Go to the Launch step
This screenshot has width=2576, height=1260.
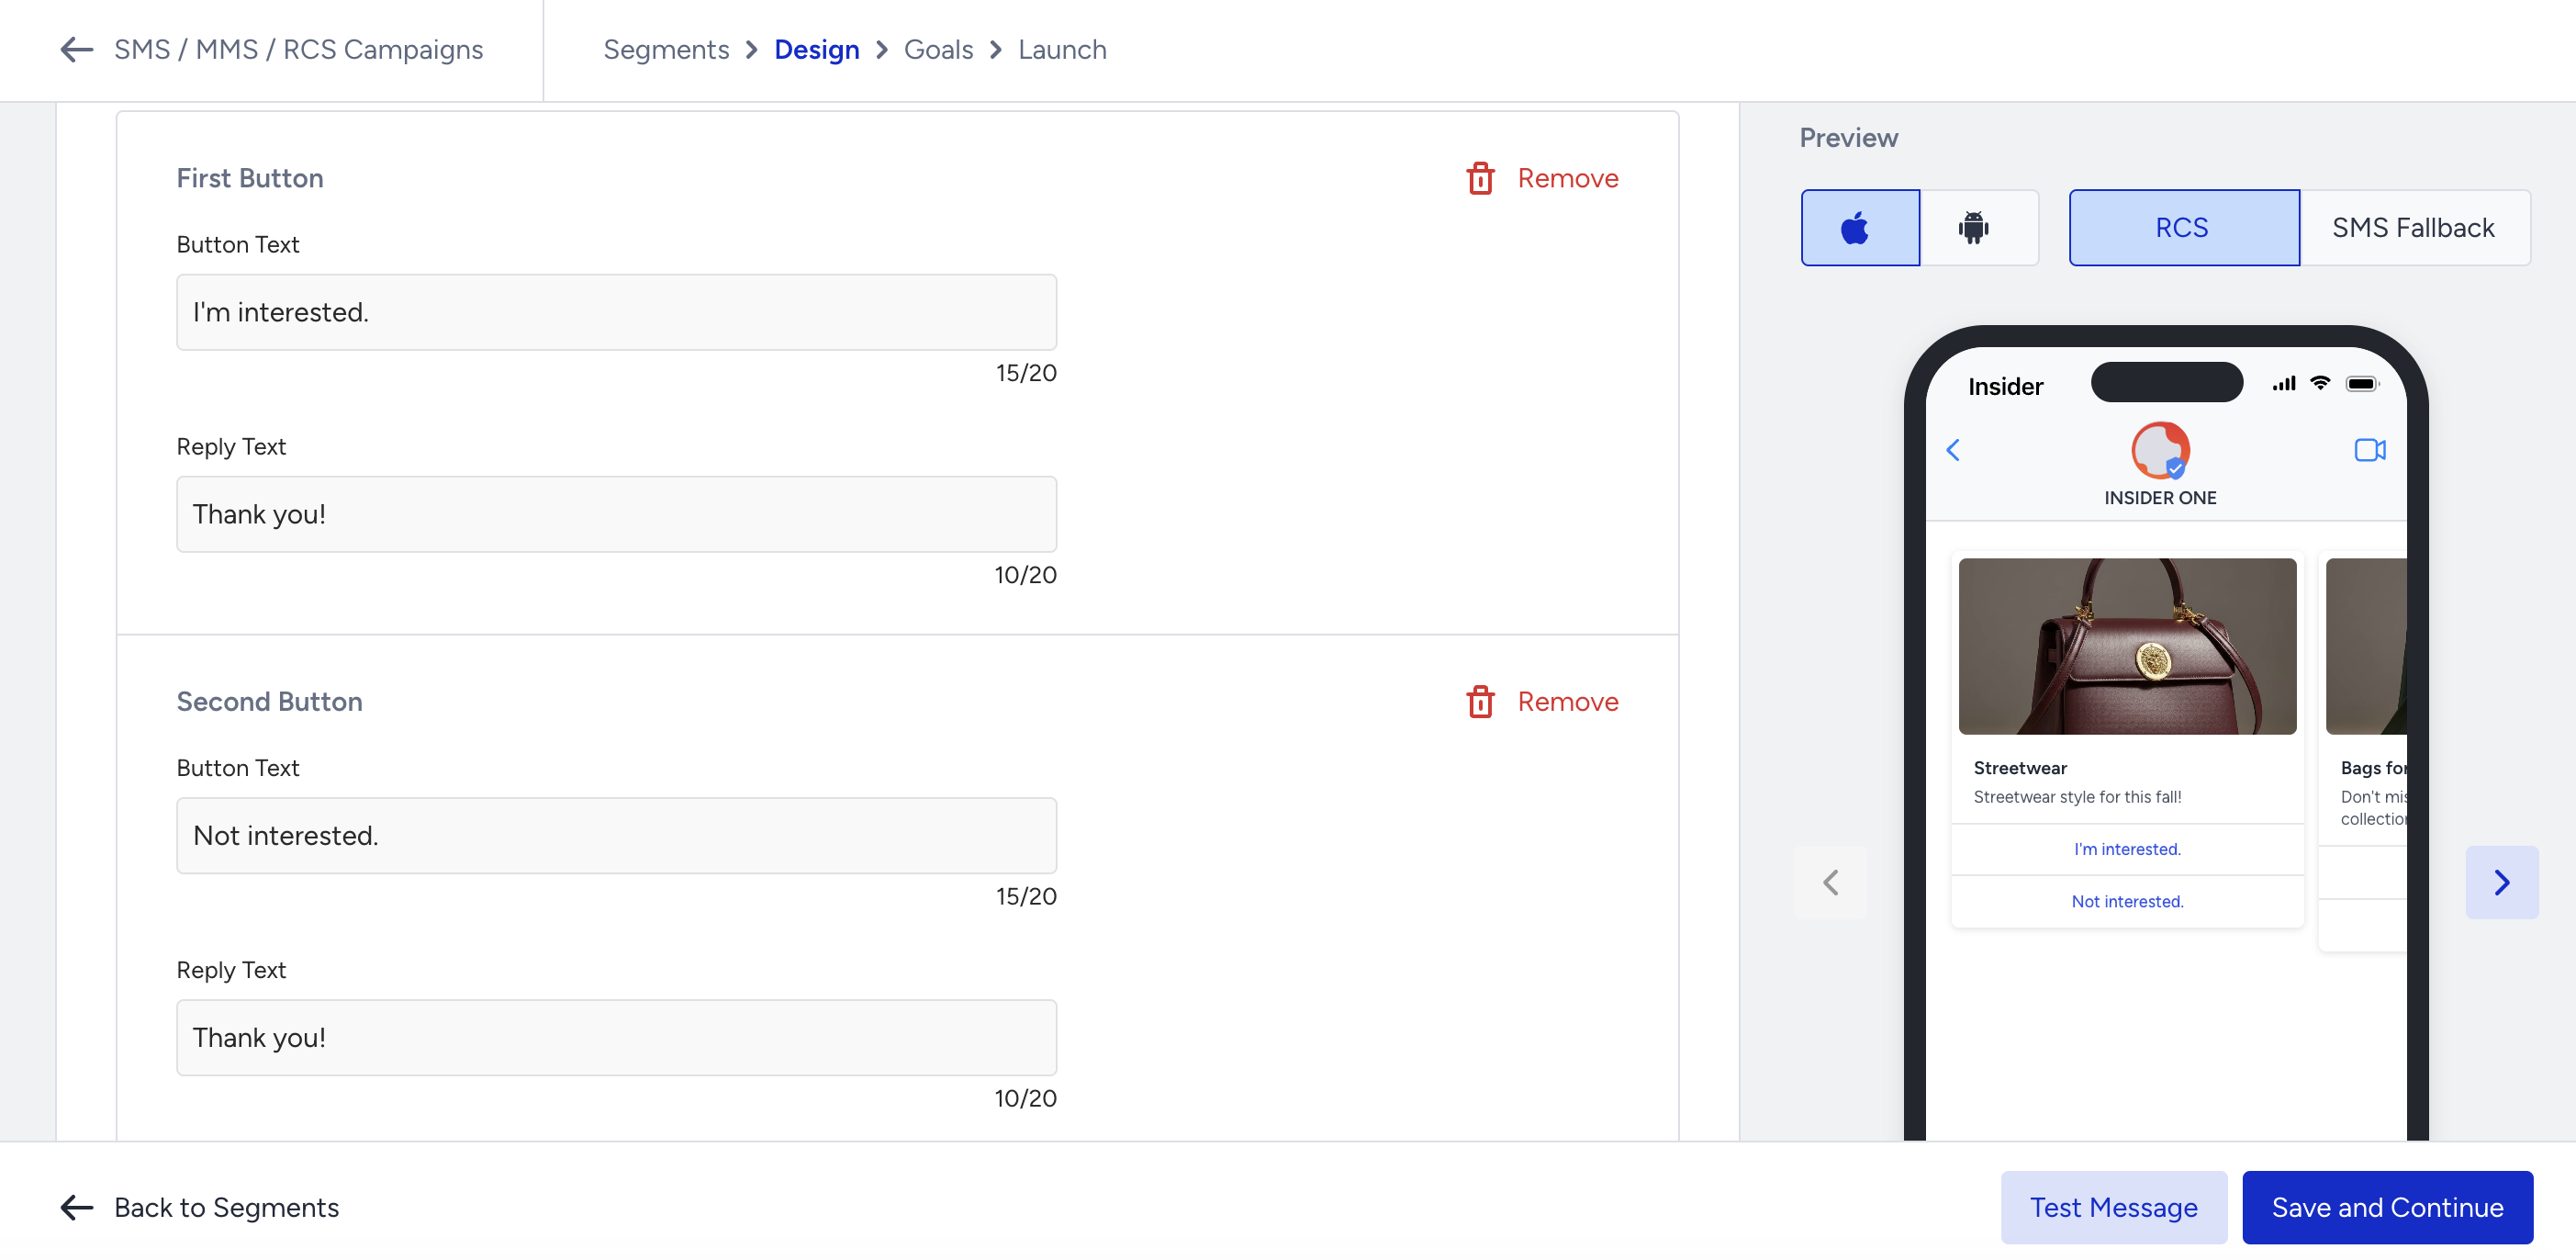coord(1062,49)
